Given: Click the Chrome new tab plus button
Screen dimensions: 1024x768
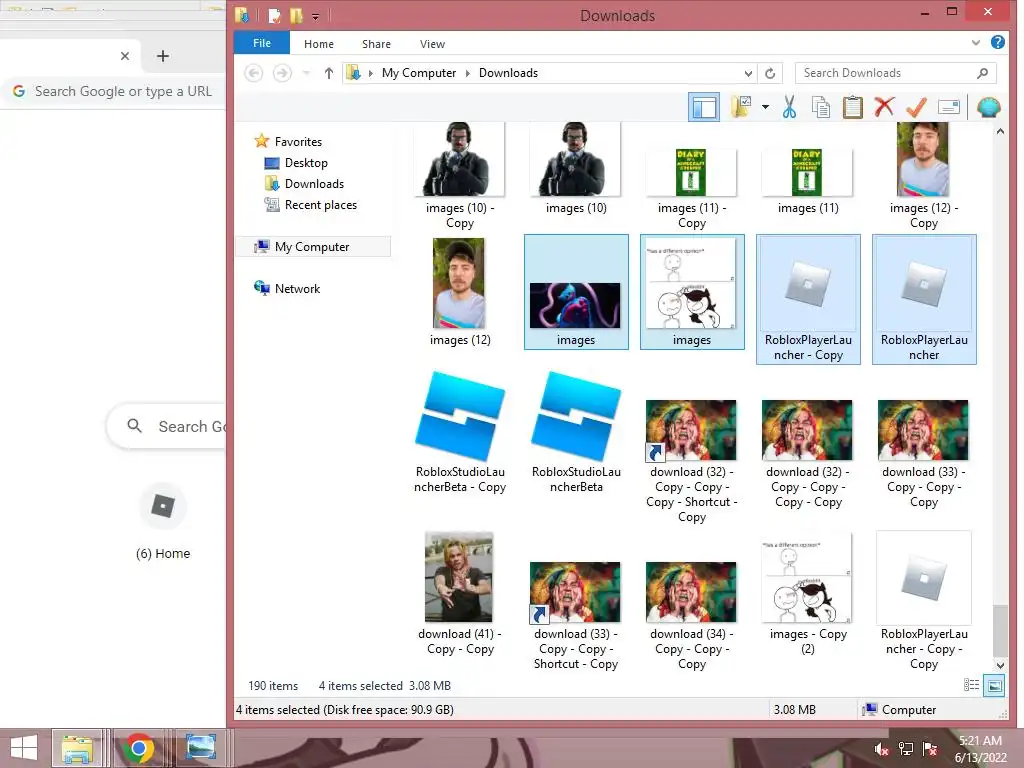Looking at the screenshot, I should [x=163, y=56].
